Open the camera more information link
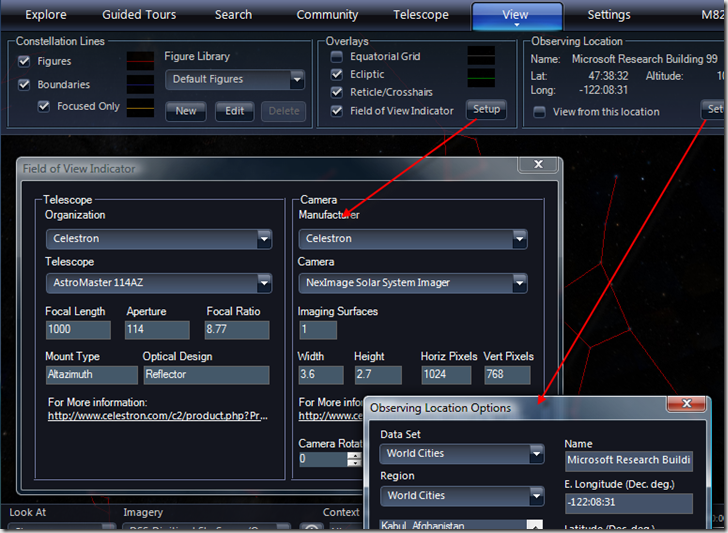 [331, 416]
